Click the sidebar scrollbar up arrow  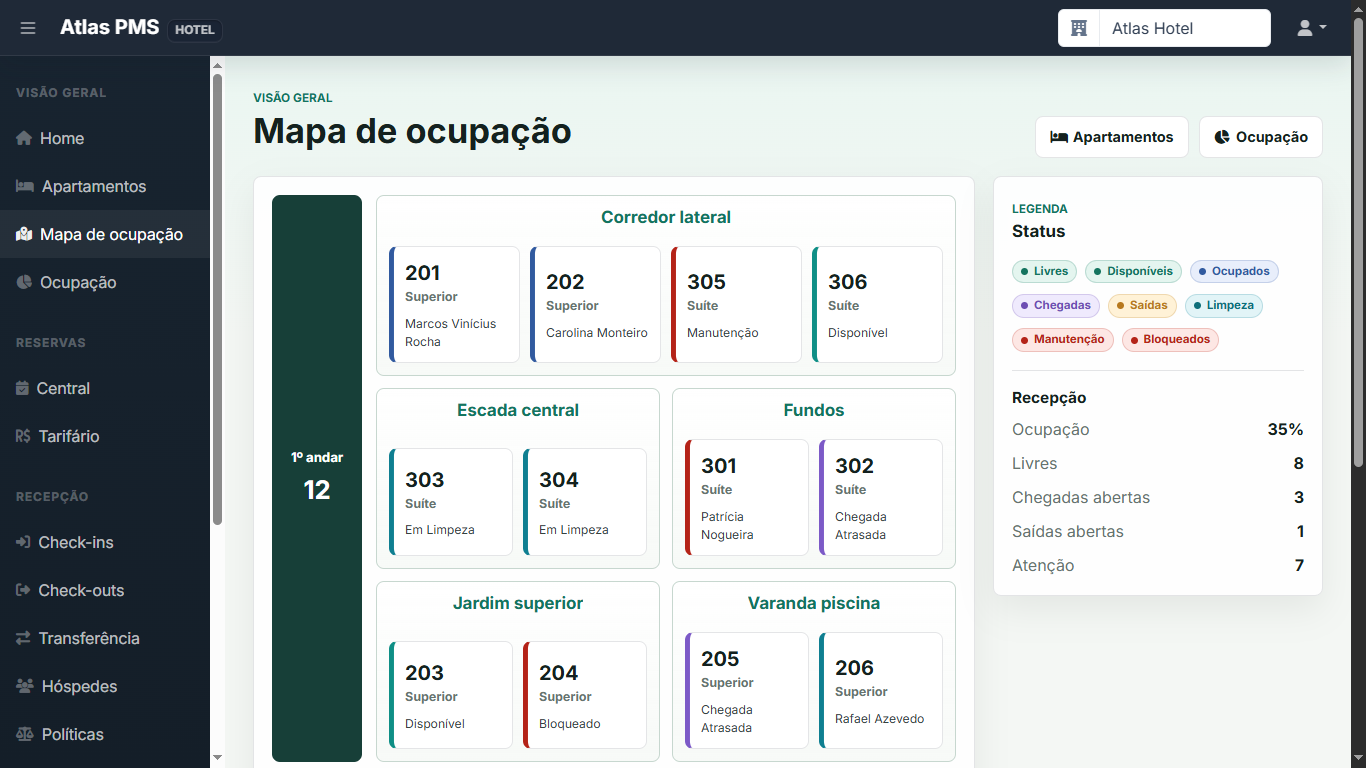click(x=217, y=66)
